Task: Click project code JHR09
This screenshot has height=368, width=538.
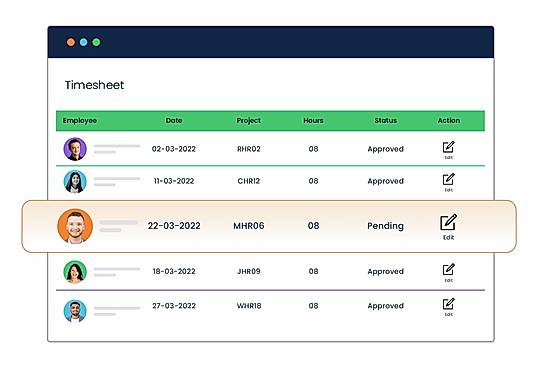Action: point(249,271)
